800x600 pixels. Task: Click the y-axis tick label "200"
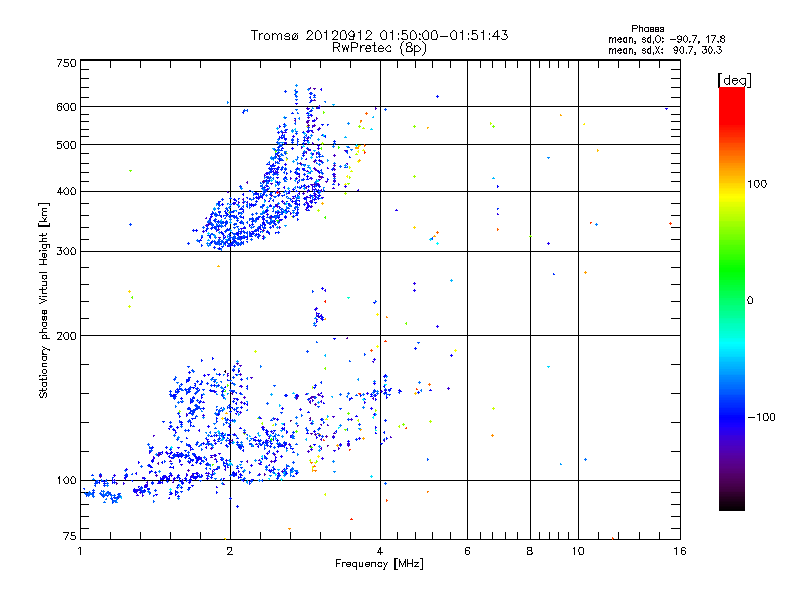(x=66, y=336)
